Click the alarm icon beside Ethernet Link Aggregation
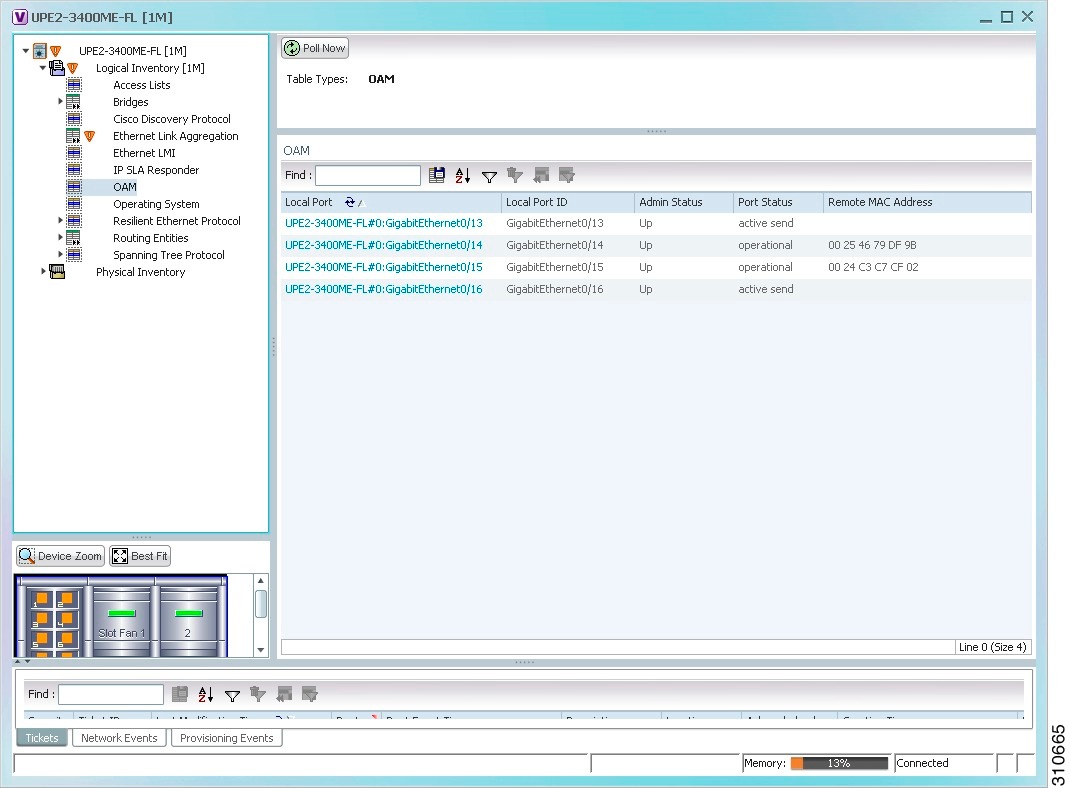 [89, 136]
